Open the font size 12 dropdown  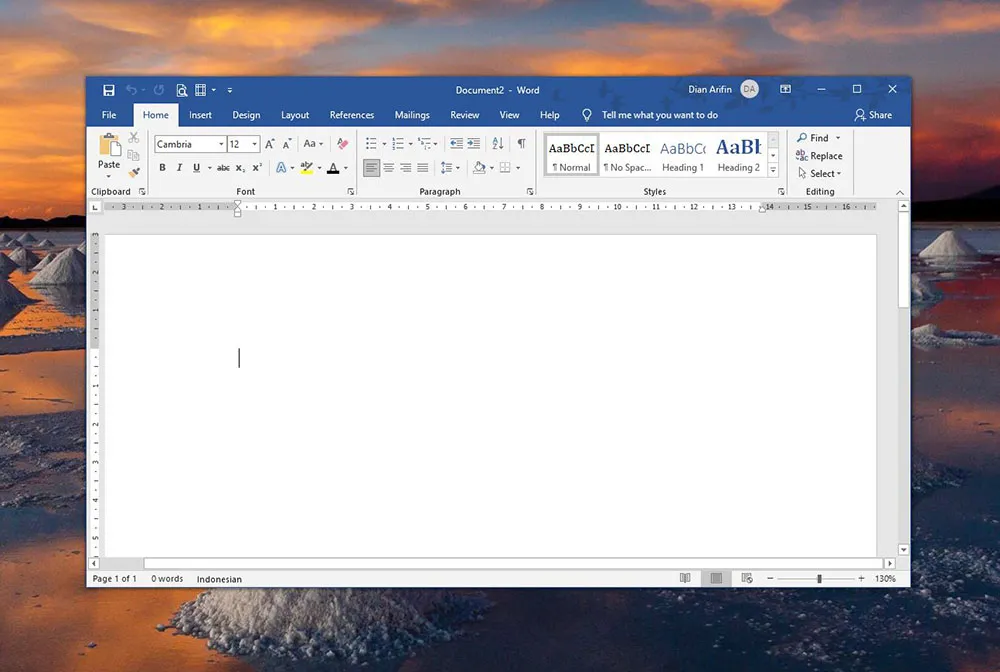click(254, 144)
